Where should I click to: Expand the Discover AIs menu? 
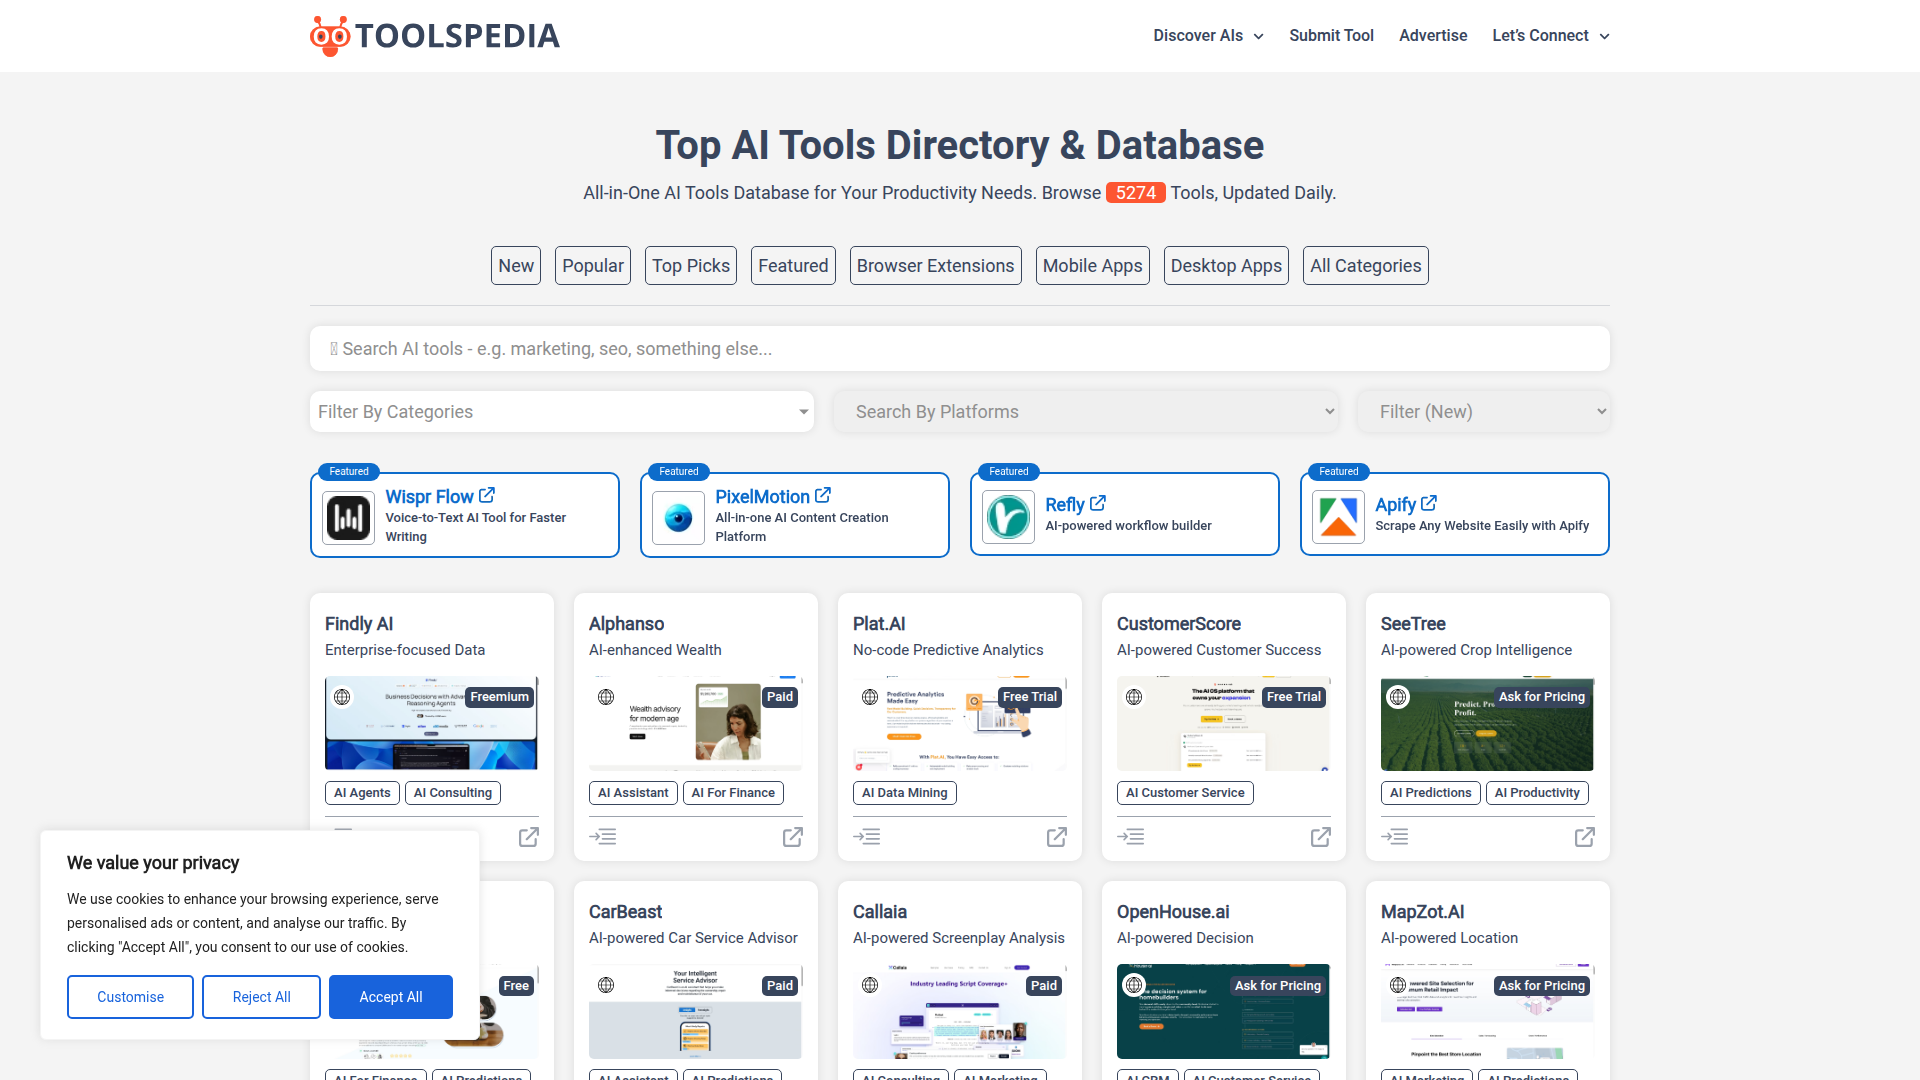(x=1208, y=36)
